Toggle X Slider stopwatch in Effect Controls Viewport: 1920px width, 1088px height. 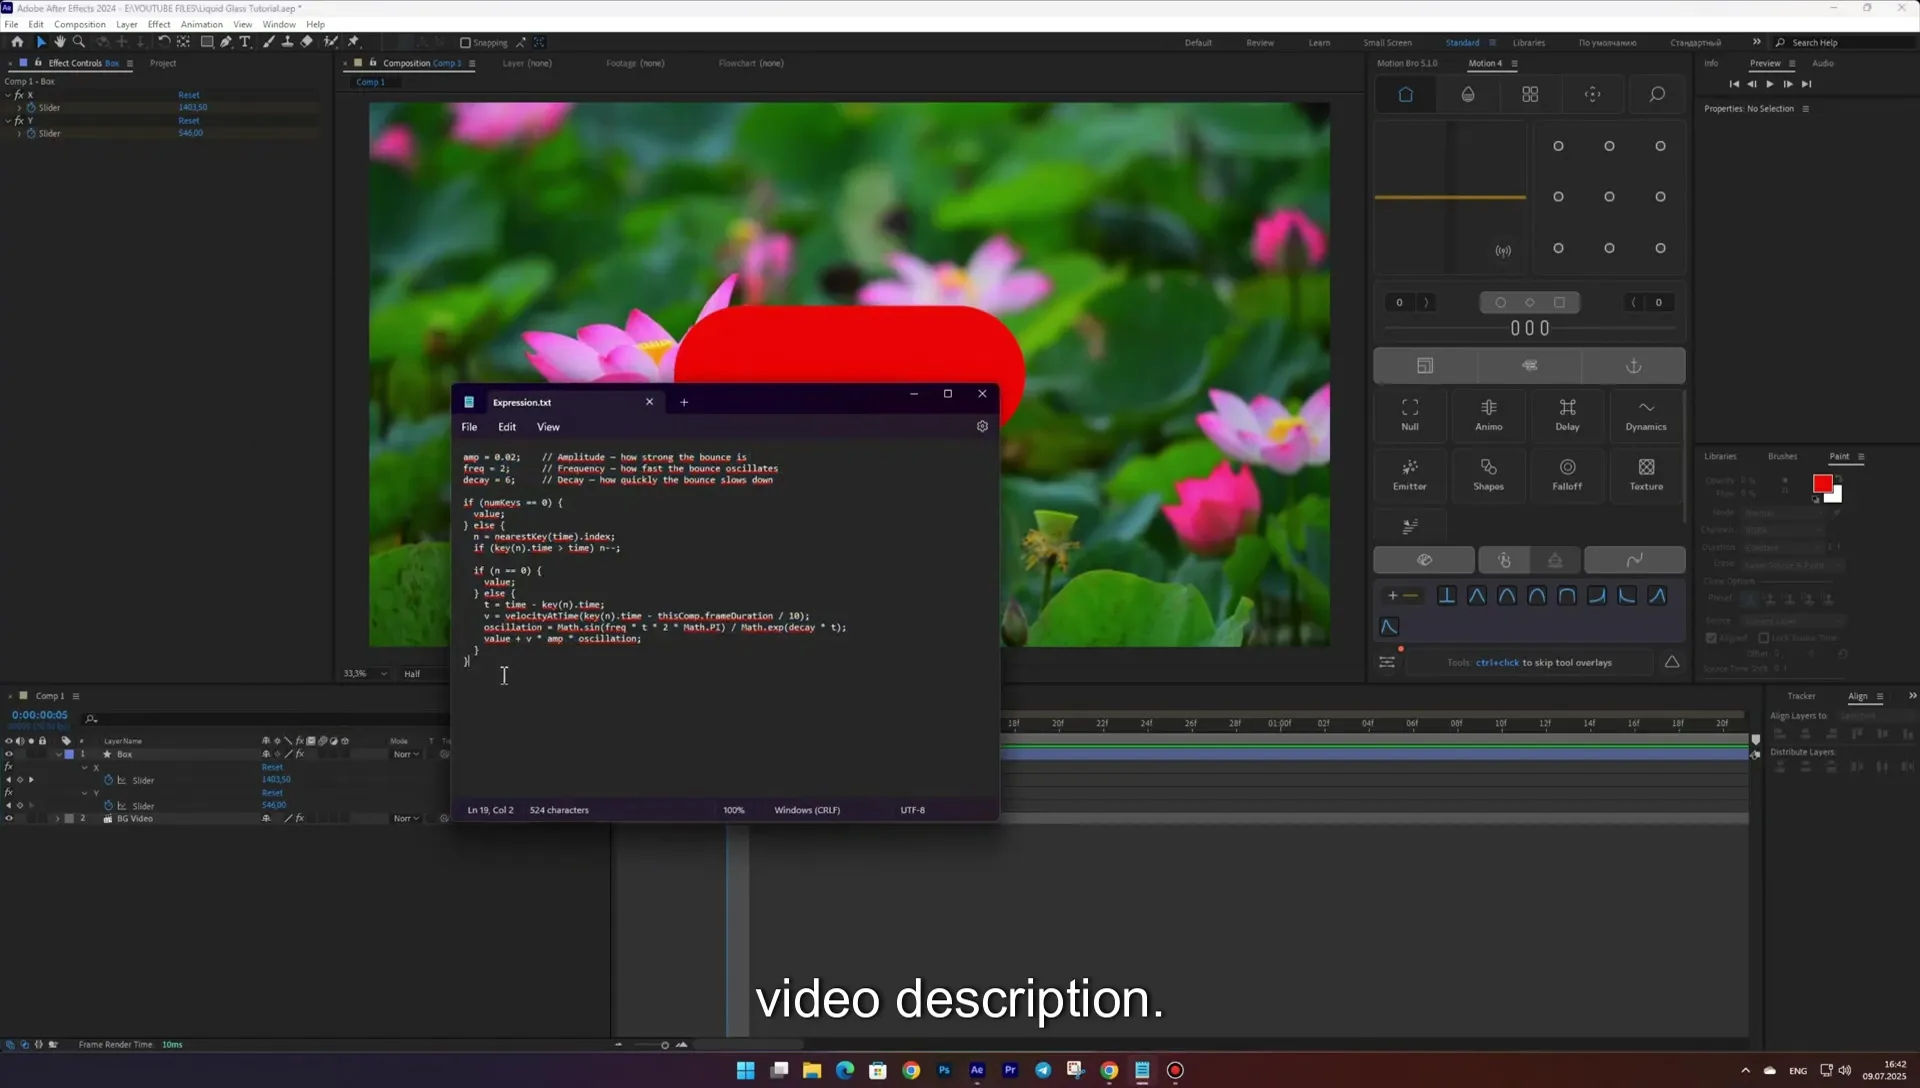click(31, 107)
